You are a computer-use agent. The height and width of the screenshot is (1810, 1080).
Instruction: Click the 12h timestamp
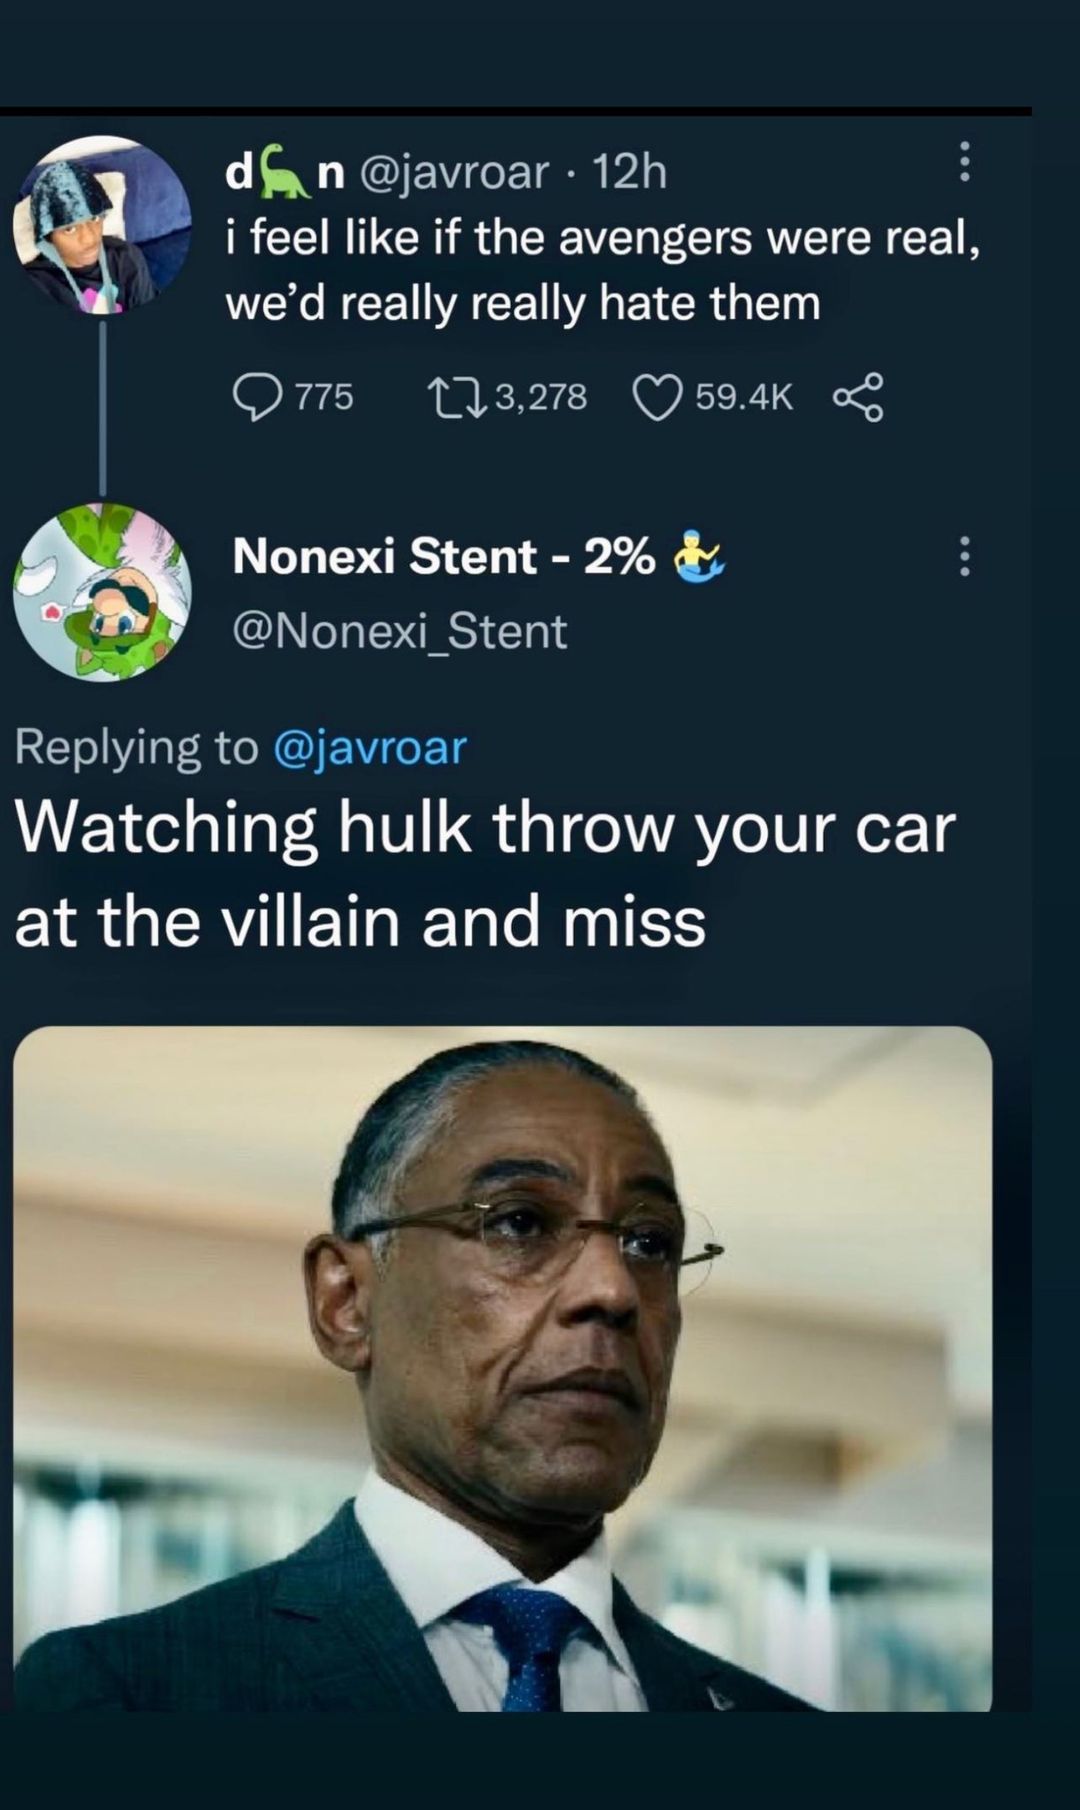pyautogui.click(x=629, y=172)
